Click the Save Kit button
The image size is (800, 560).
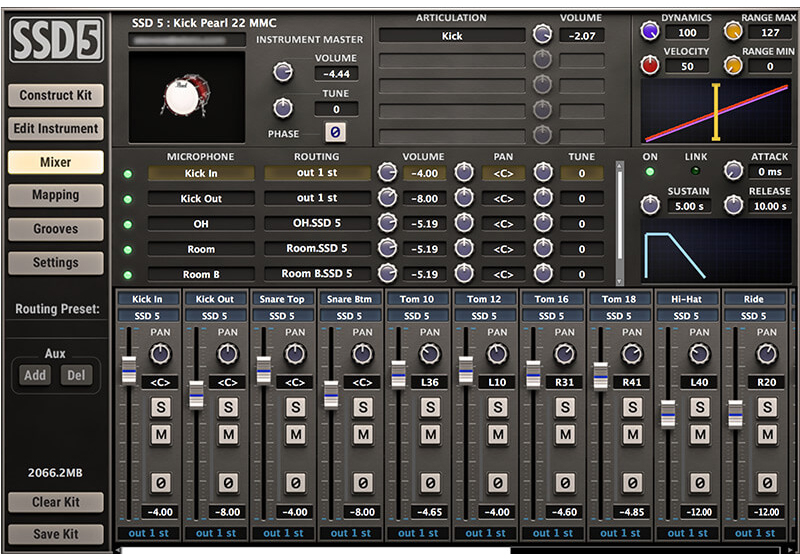coord(56,534)
